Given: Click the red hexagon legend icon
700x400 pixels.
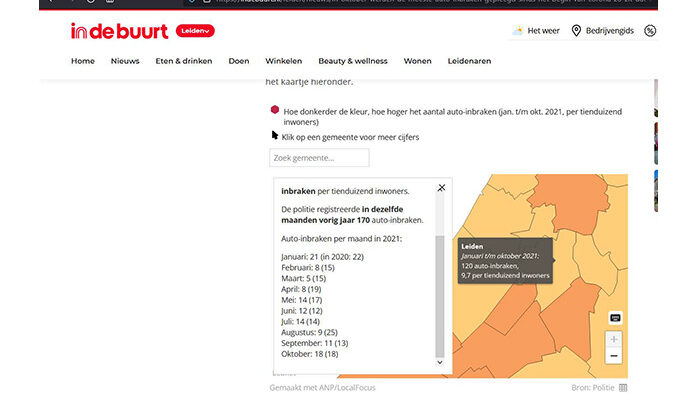Looking at the screenshot, I should 275,109.
